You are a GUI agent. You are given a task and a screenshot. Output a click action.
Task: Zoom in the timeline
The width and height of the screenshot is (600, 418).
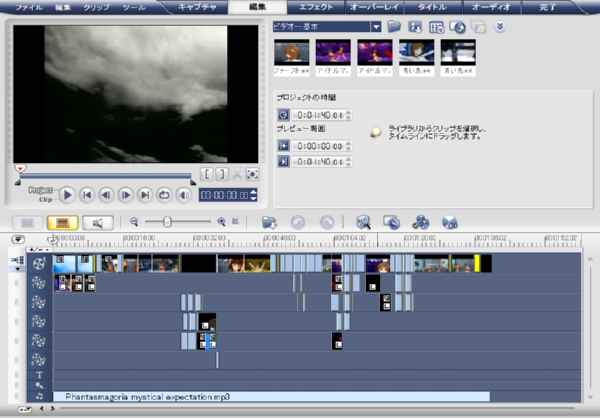(221, 222)
